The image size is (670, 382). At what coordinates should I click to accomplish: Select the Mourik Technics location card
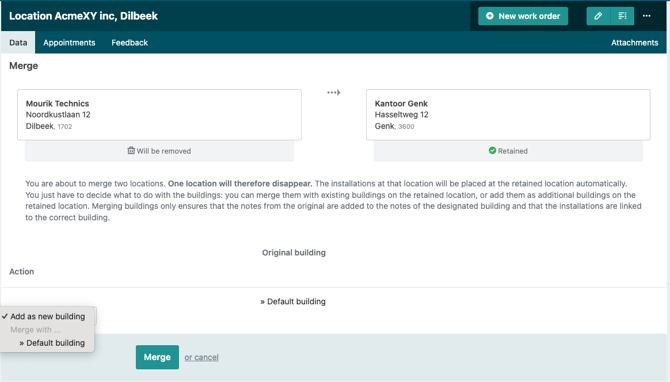click(159, 115)
